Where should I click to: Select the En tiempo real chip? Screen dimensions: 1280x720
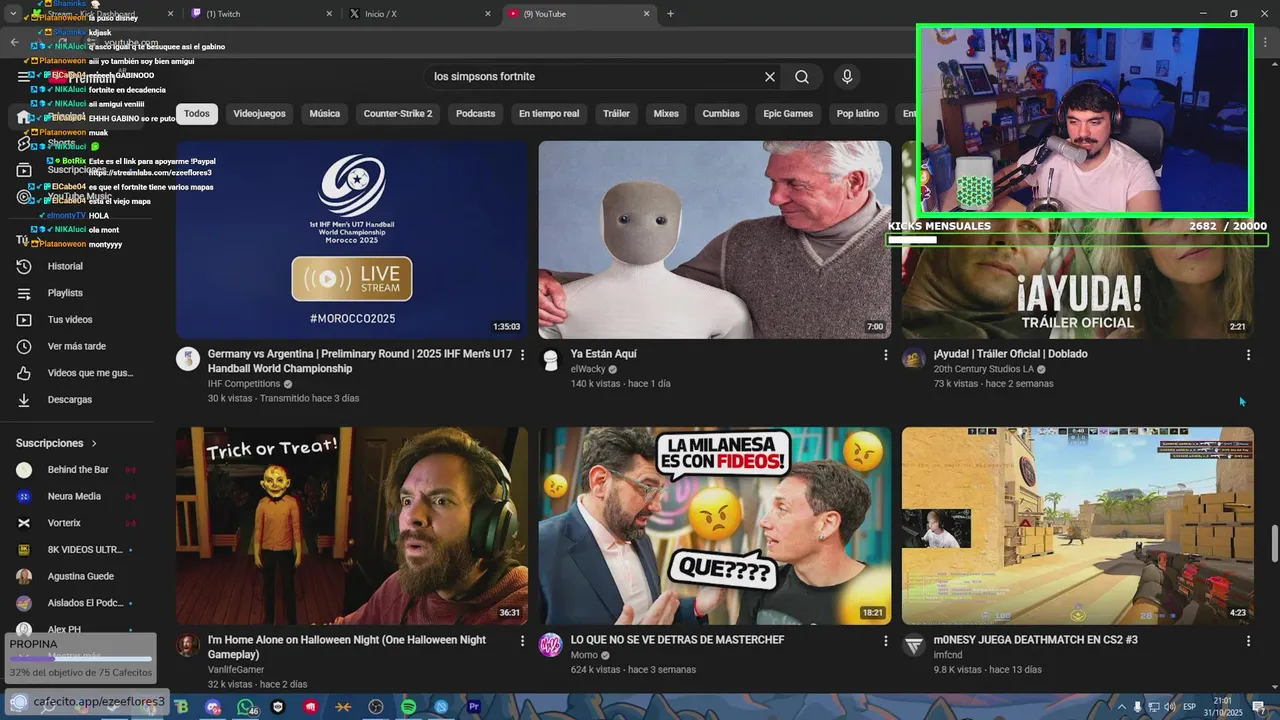(549, 114)
